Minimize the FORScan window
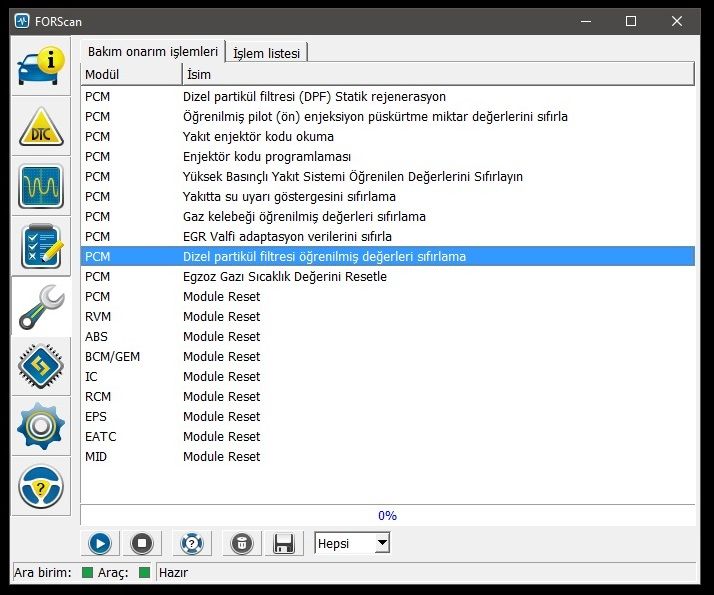 pyautogui.click(x=586, y=21)
